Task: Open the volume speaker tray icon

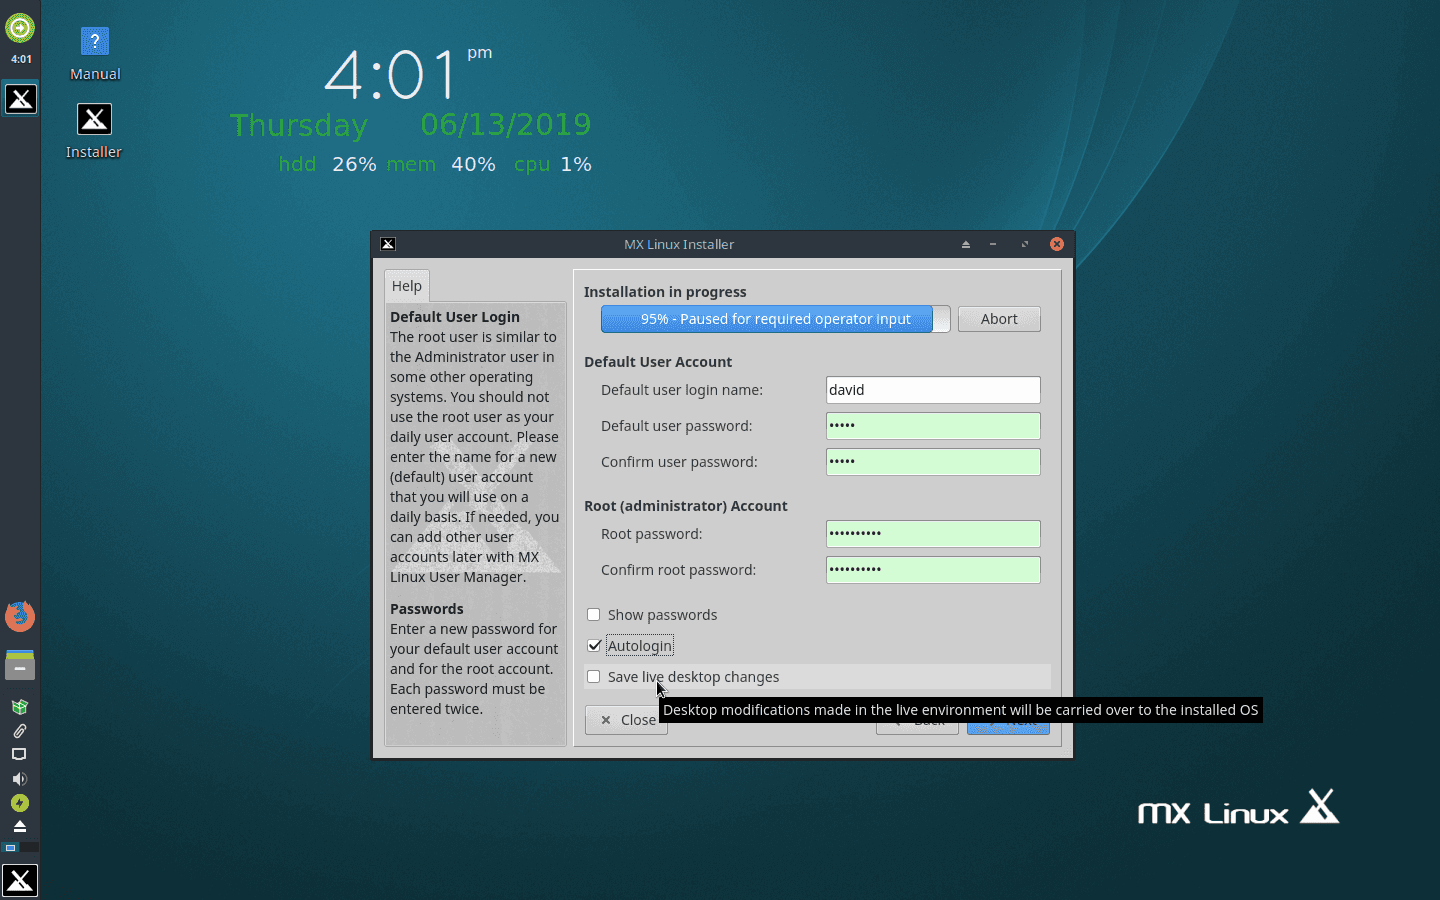Action: 19,779
